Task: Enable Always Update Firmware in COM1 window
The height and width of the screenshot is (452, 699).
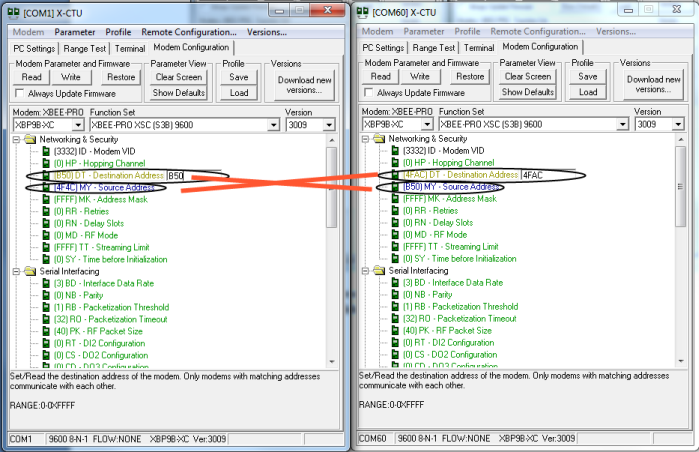Action: [x=19, y=93]
